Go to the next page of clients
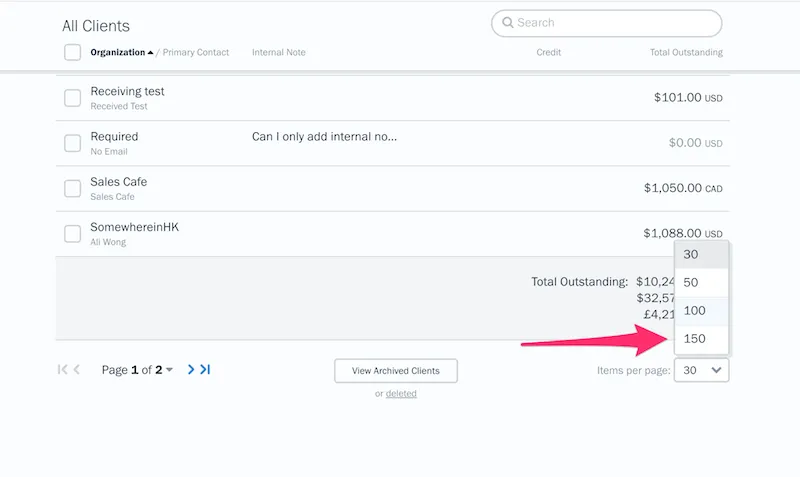 [191, 370]
